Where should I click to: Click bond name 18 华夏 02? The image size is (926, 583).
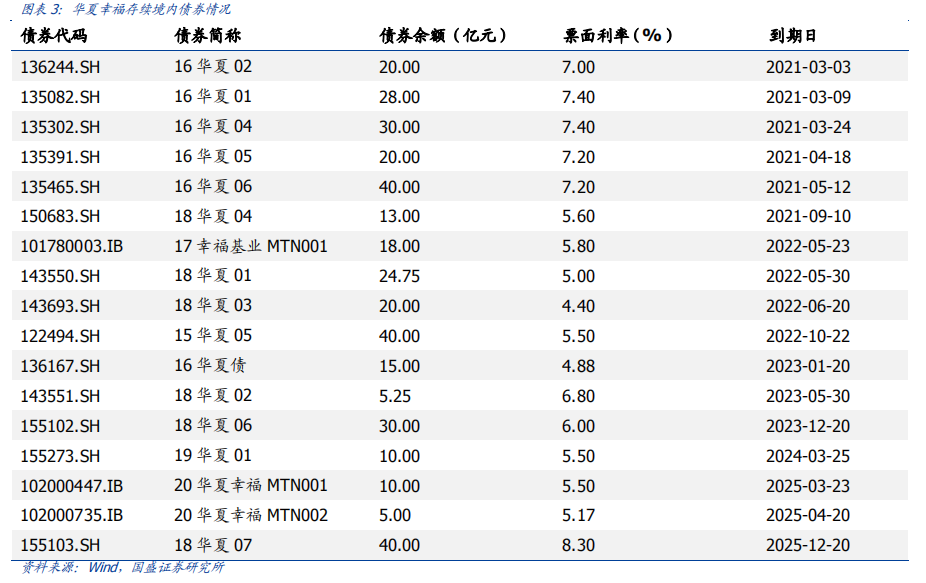tap(213, 396)
